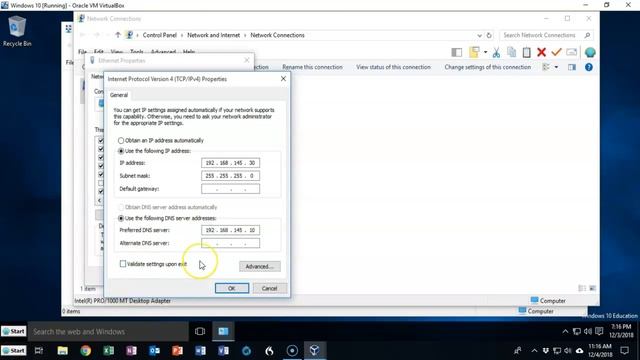Click View status of this connection
This screenshot has width=640, height=360.
coord(393,67)
